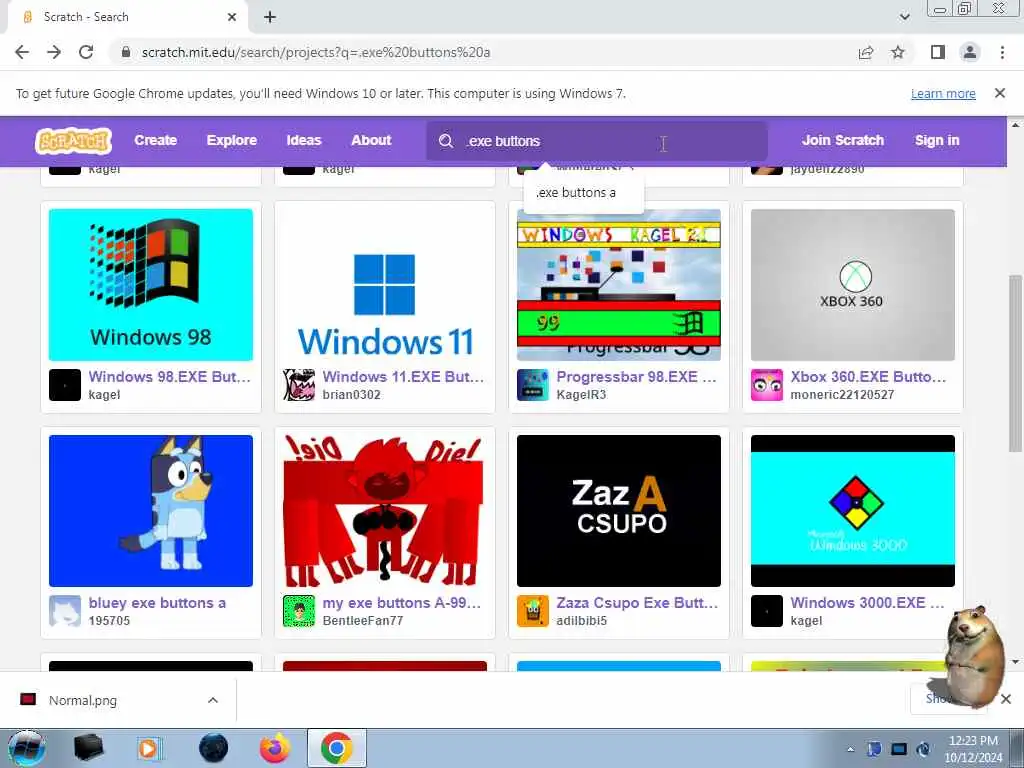Open the red Die! project thumbnail
This screenshot has height=768, width=1024.
385,511
